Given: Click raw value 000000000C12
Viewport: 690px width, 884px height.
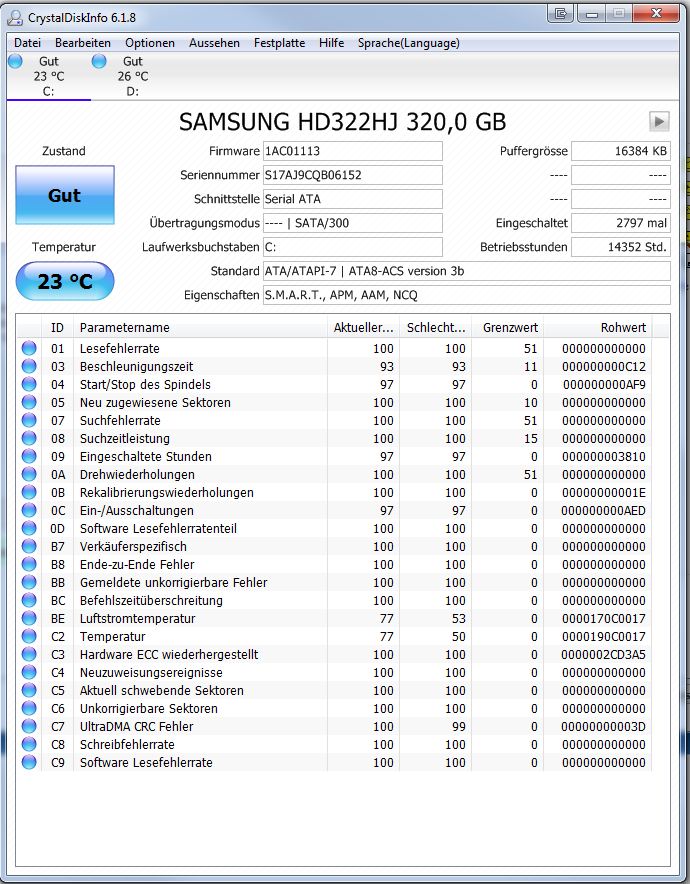Looking at the screenshot, I should 604,366.
